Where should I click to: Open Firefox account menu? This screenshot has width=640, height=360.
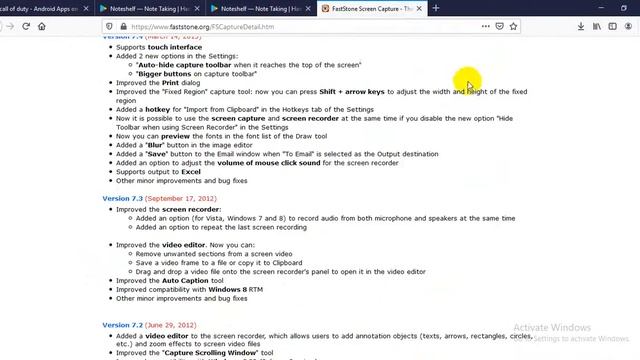(628, 27)
